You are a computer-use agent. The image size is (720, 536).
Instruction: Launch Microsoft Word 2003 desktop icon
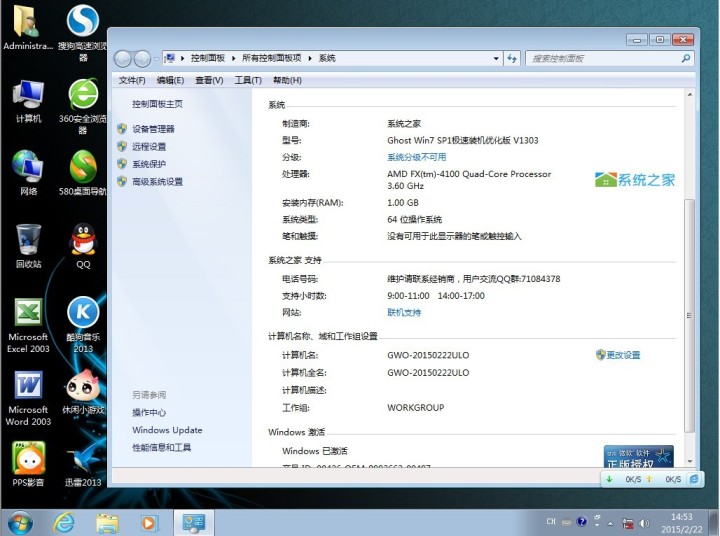(28, 398)
